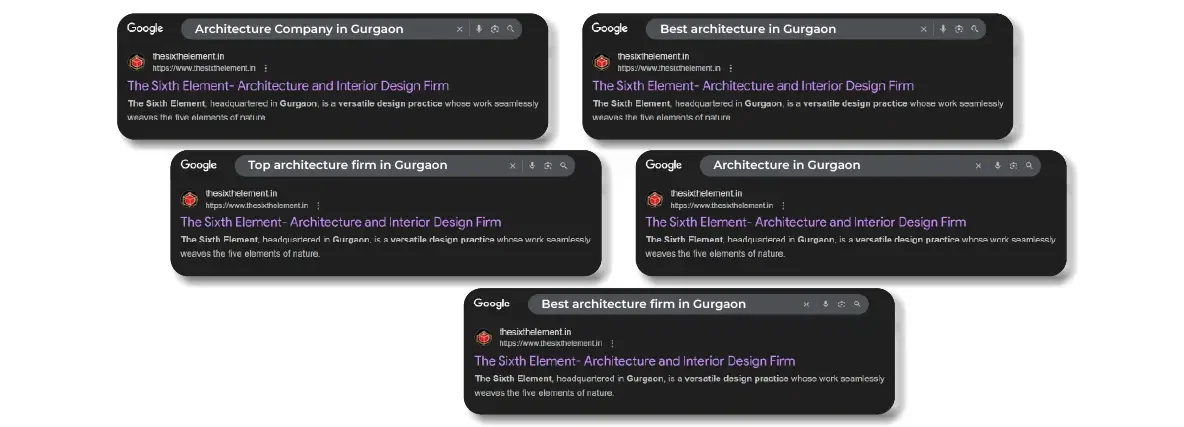Clear the 'Architecture in Gurgaon' search
Image resolution: width=1184 pixels, height=427 pixels.
979,166
